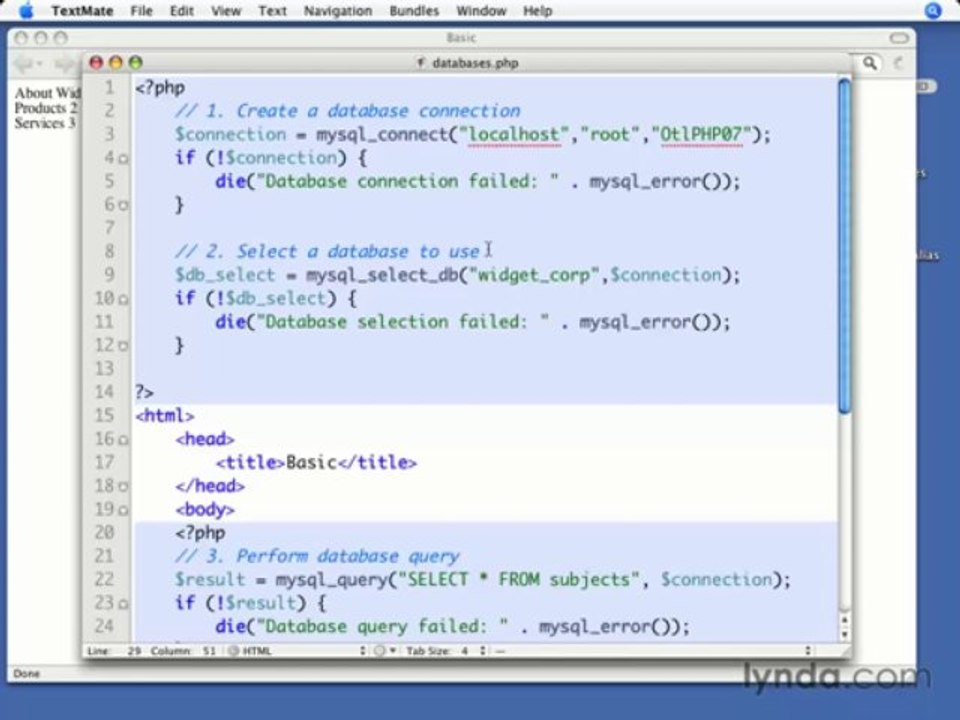Open the File menu
The image size is (960, 720).
pos(141,10)
